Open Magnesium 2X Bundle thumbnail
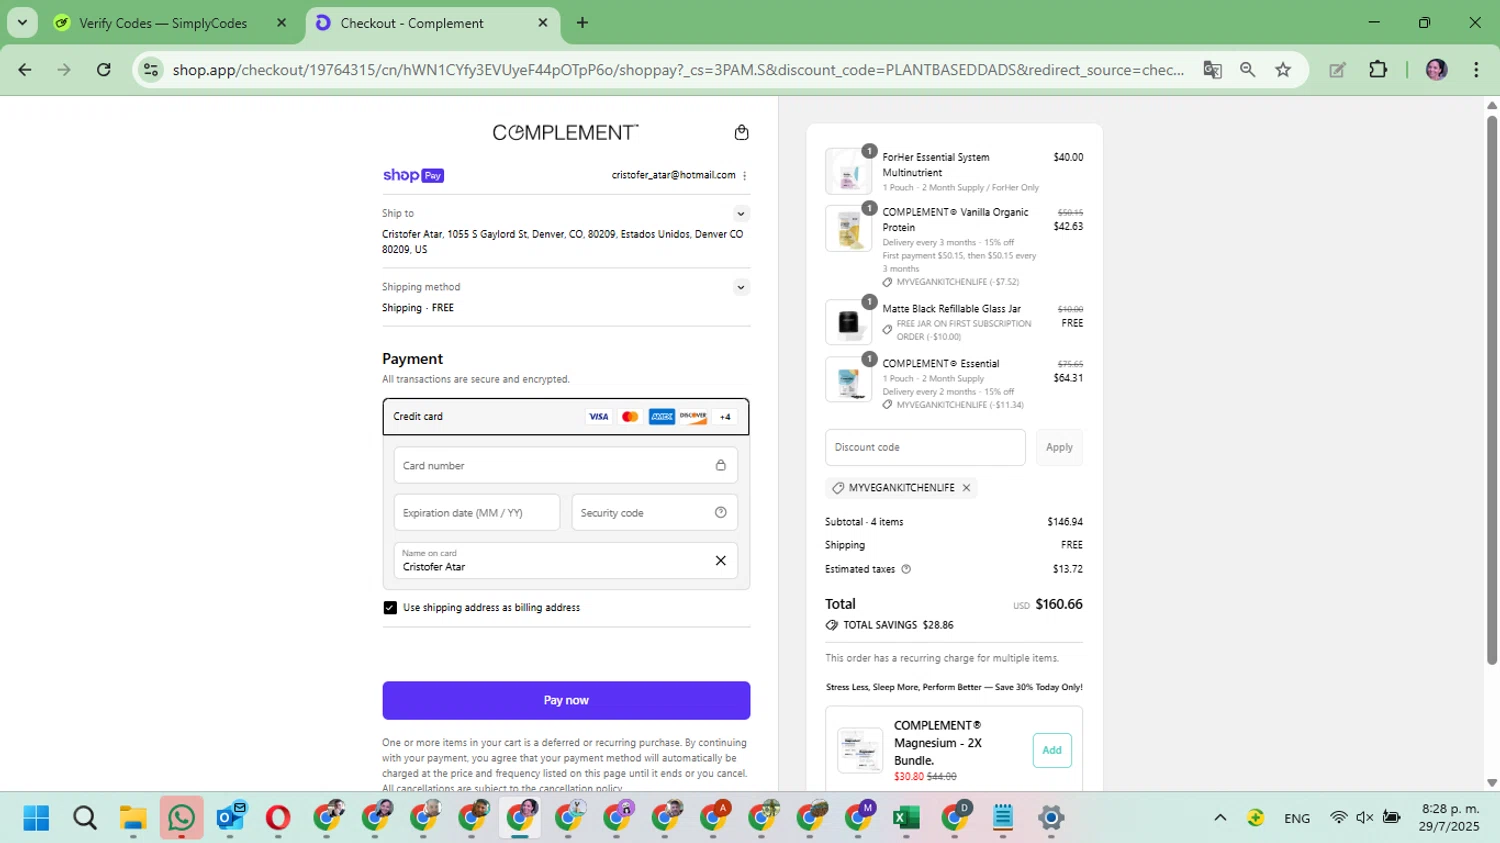The image size is (1500, 843). [x=860, y=750]
